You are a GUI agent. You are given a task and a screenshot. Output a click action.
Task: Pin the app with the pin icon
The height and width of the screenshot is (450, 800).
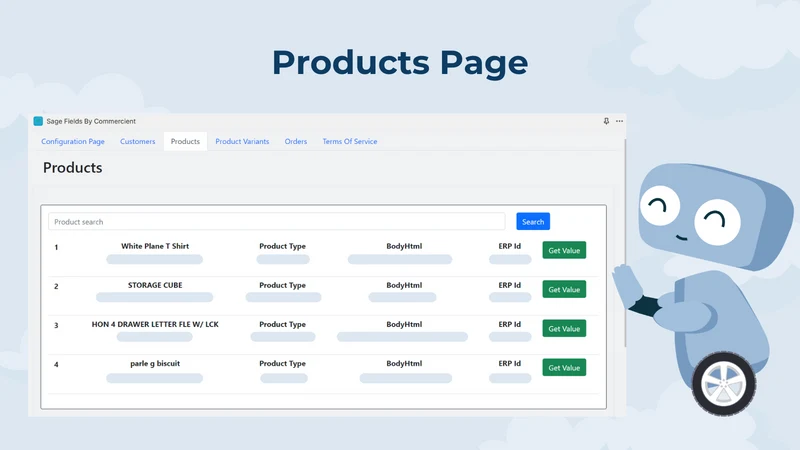click(606, 121)
